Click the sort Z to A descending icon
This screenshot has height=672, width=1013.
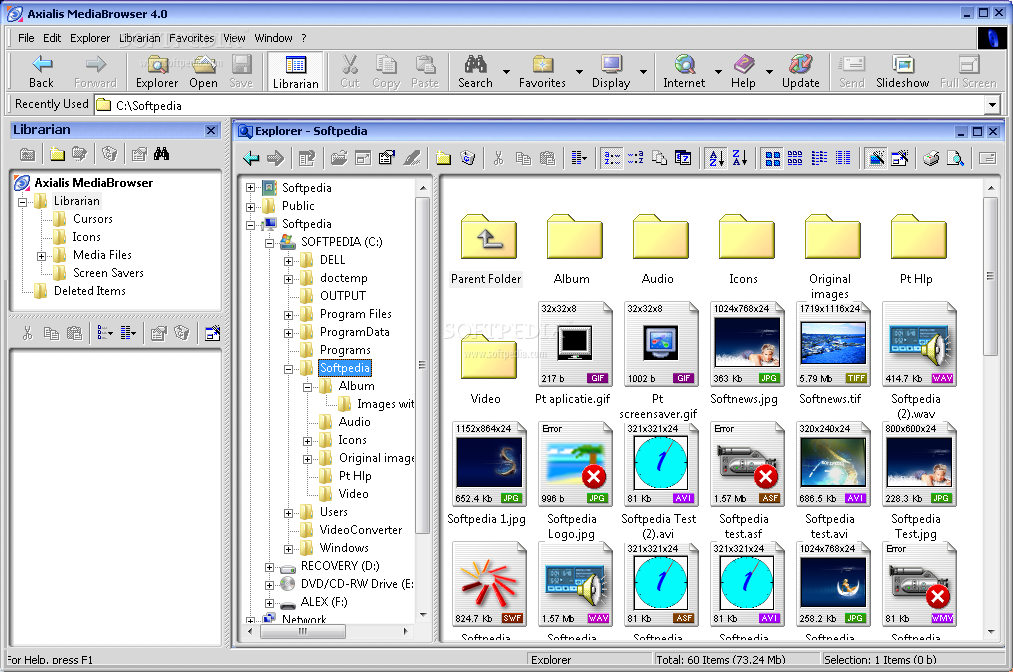[x=740, y=158]
